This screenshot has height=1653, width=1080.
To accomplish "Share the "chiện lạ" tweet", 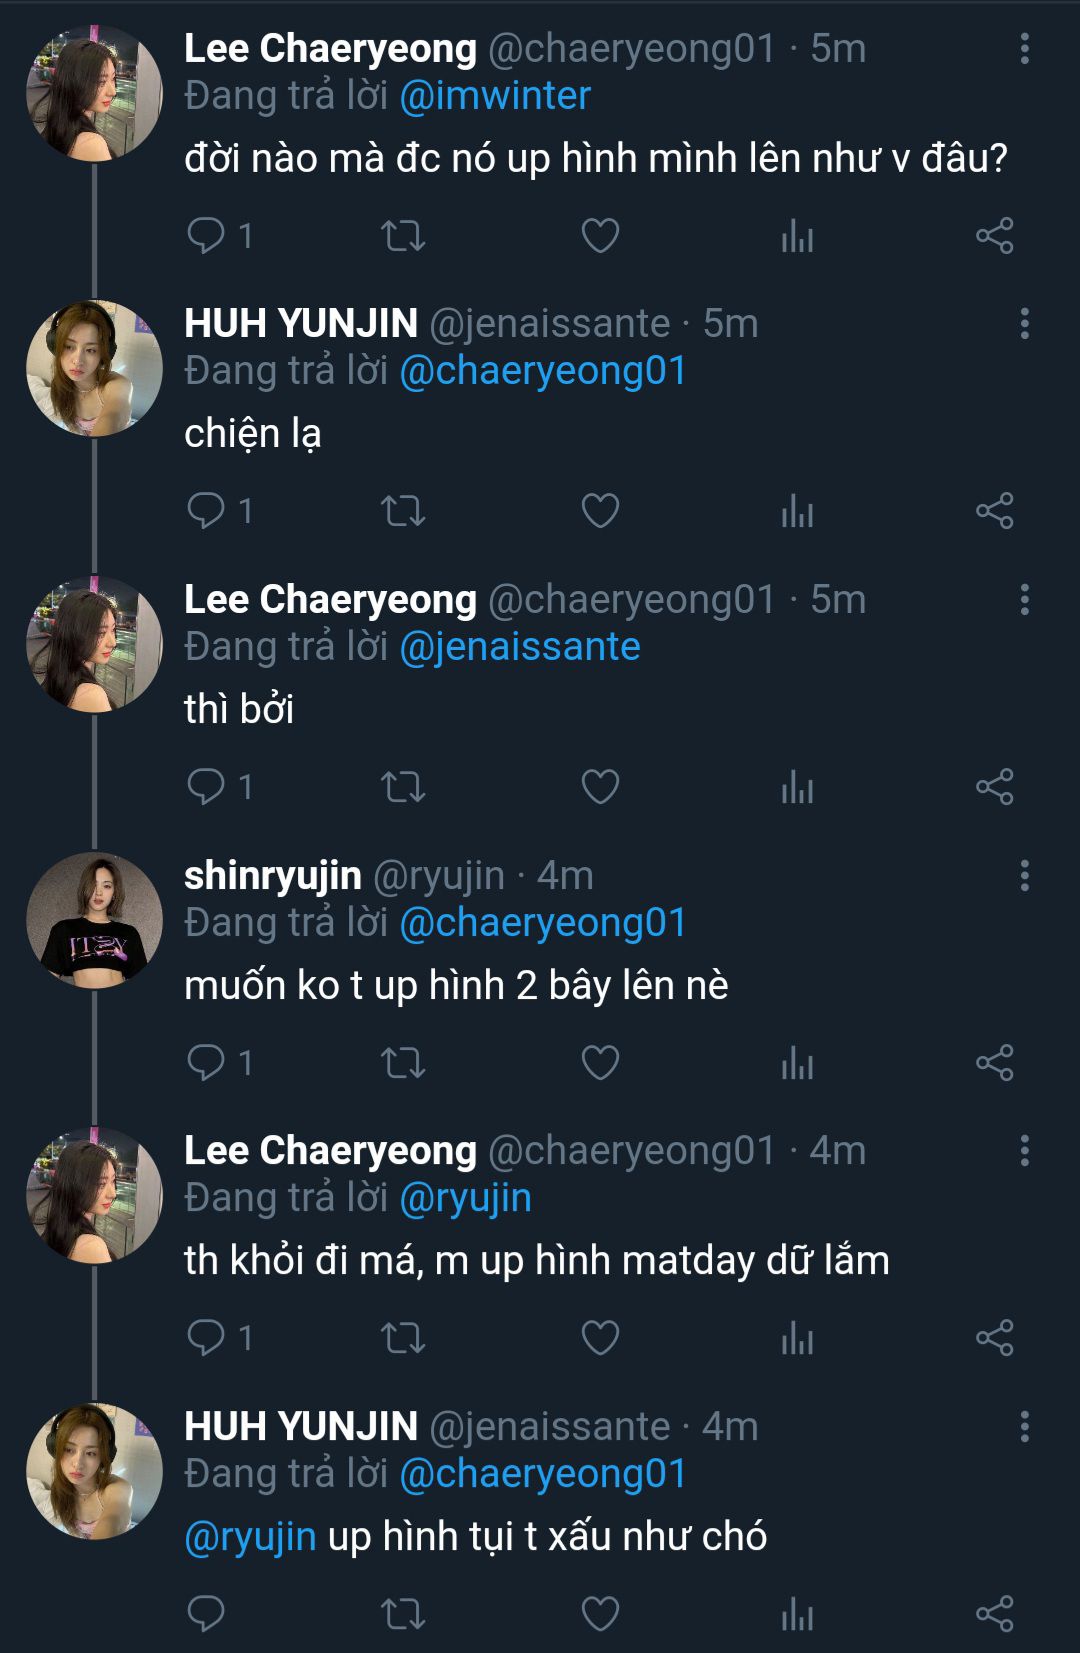I will 994,512.
